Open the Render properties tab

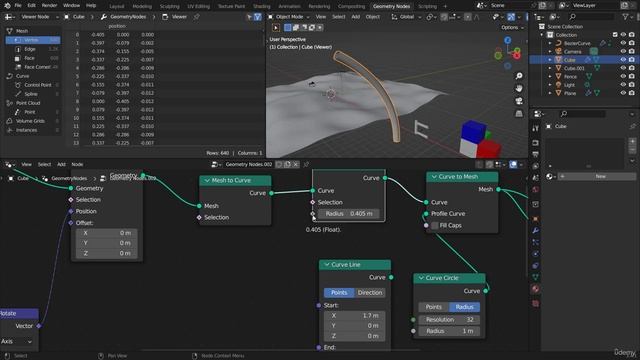[x=536, y=143]
